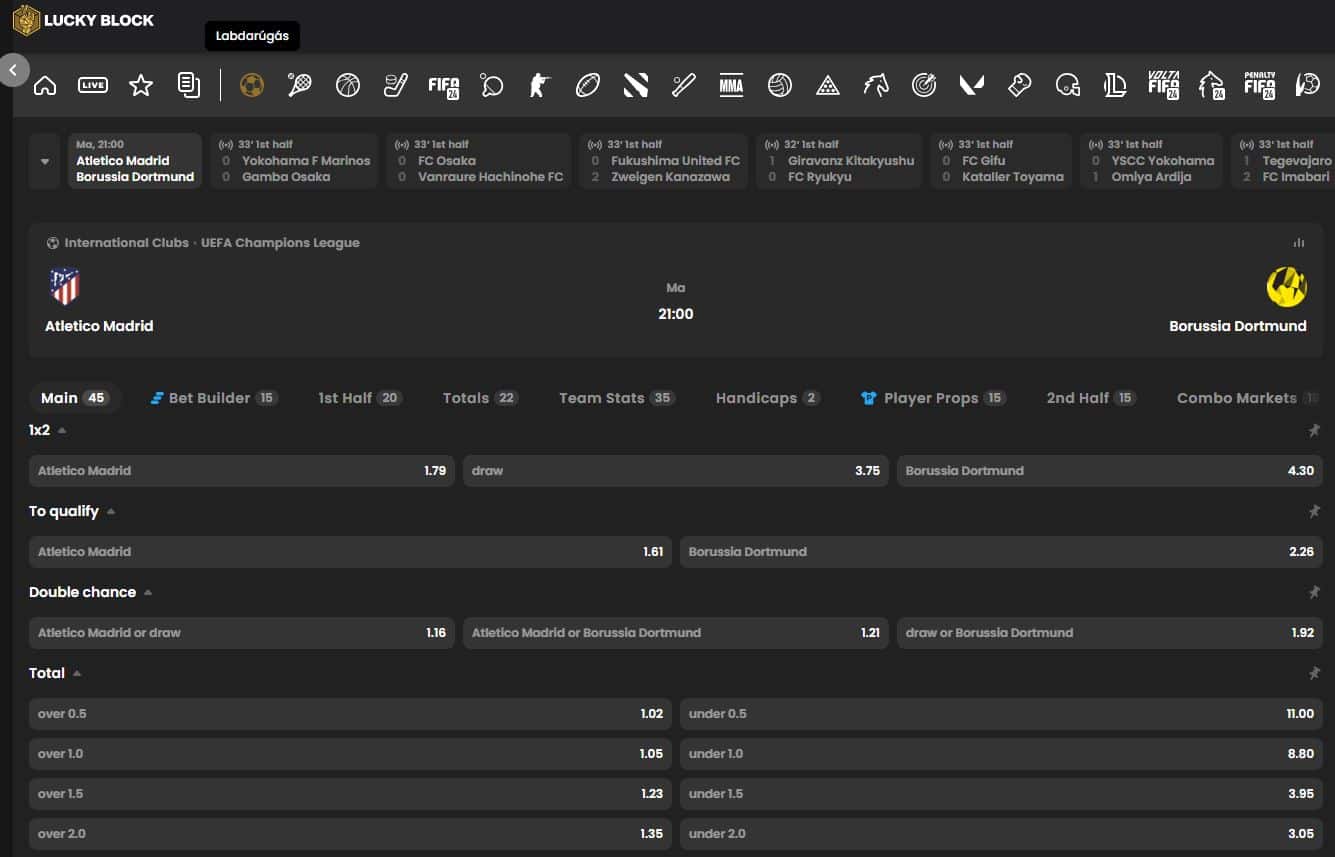The width and height of the screenshot is (1335, 857).
Task: Open live match Yokohama F Marinos card
Action: [x=294, y=161]
